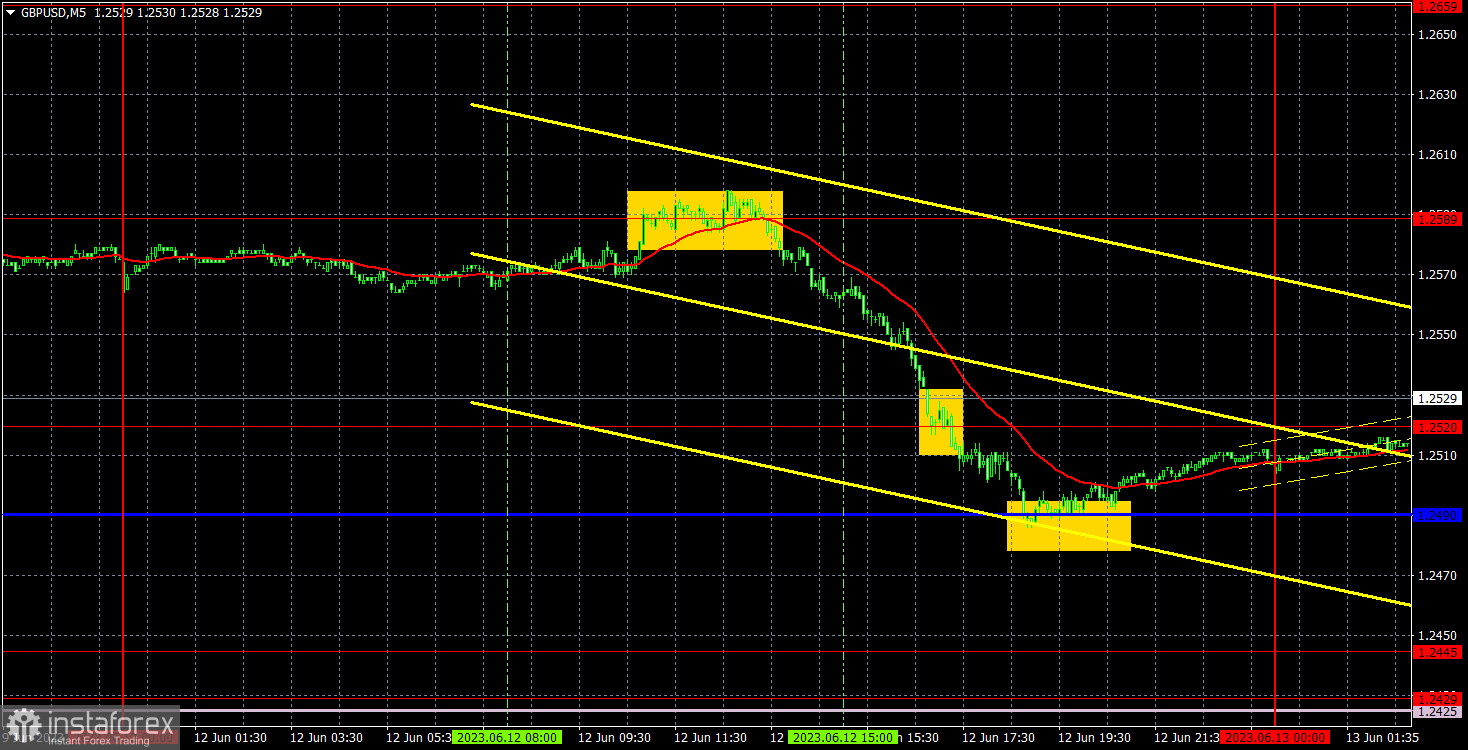Viewport: 1468px width, 750px height.
Task: Select the yellow rectangle near the 1.2589 level
Action: click(x=705, y=220)
